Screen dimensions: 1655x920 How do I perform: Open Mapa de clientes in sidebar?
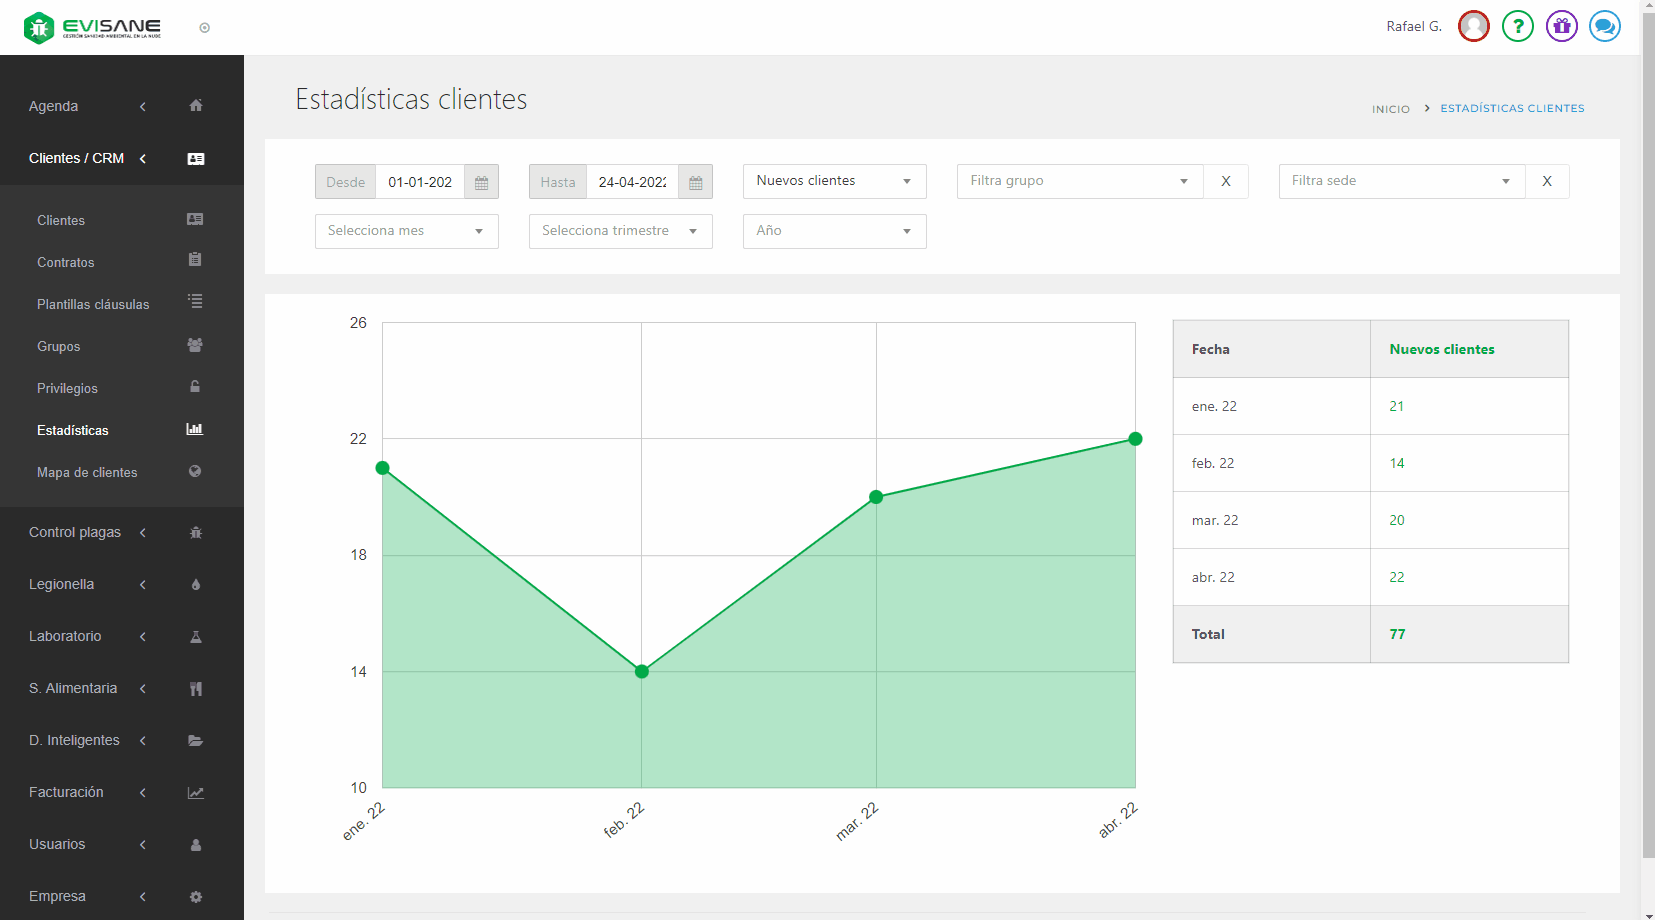(x=87, y=472)
